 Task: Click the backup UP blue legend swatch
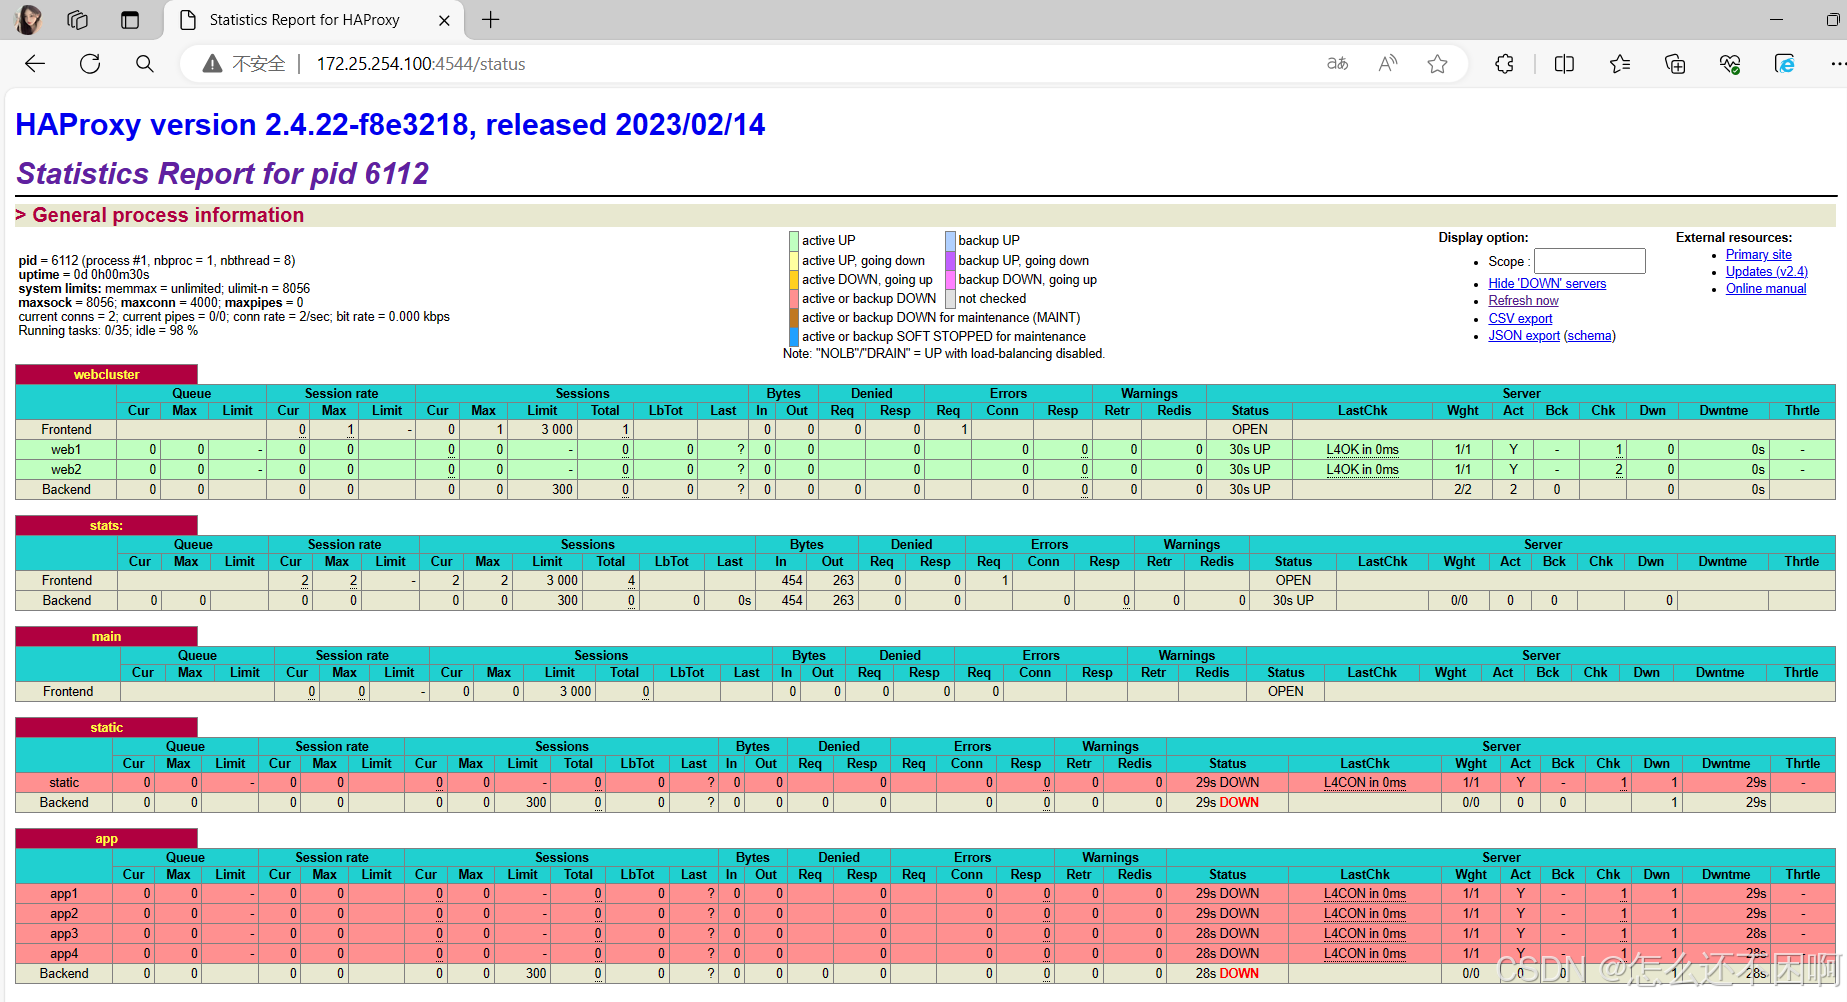click(951, 241)
